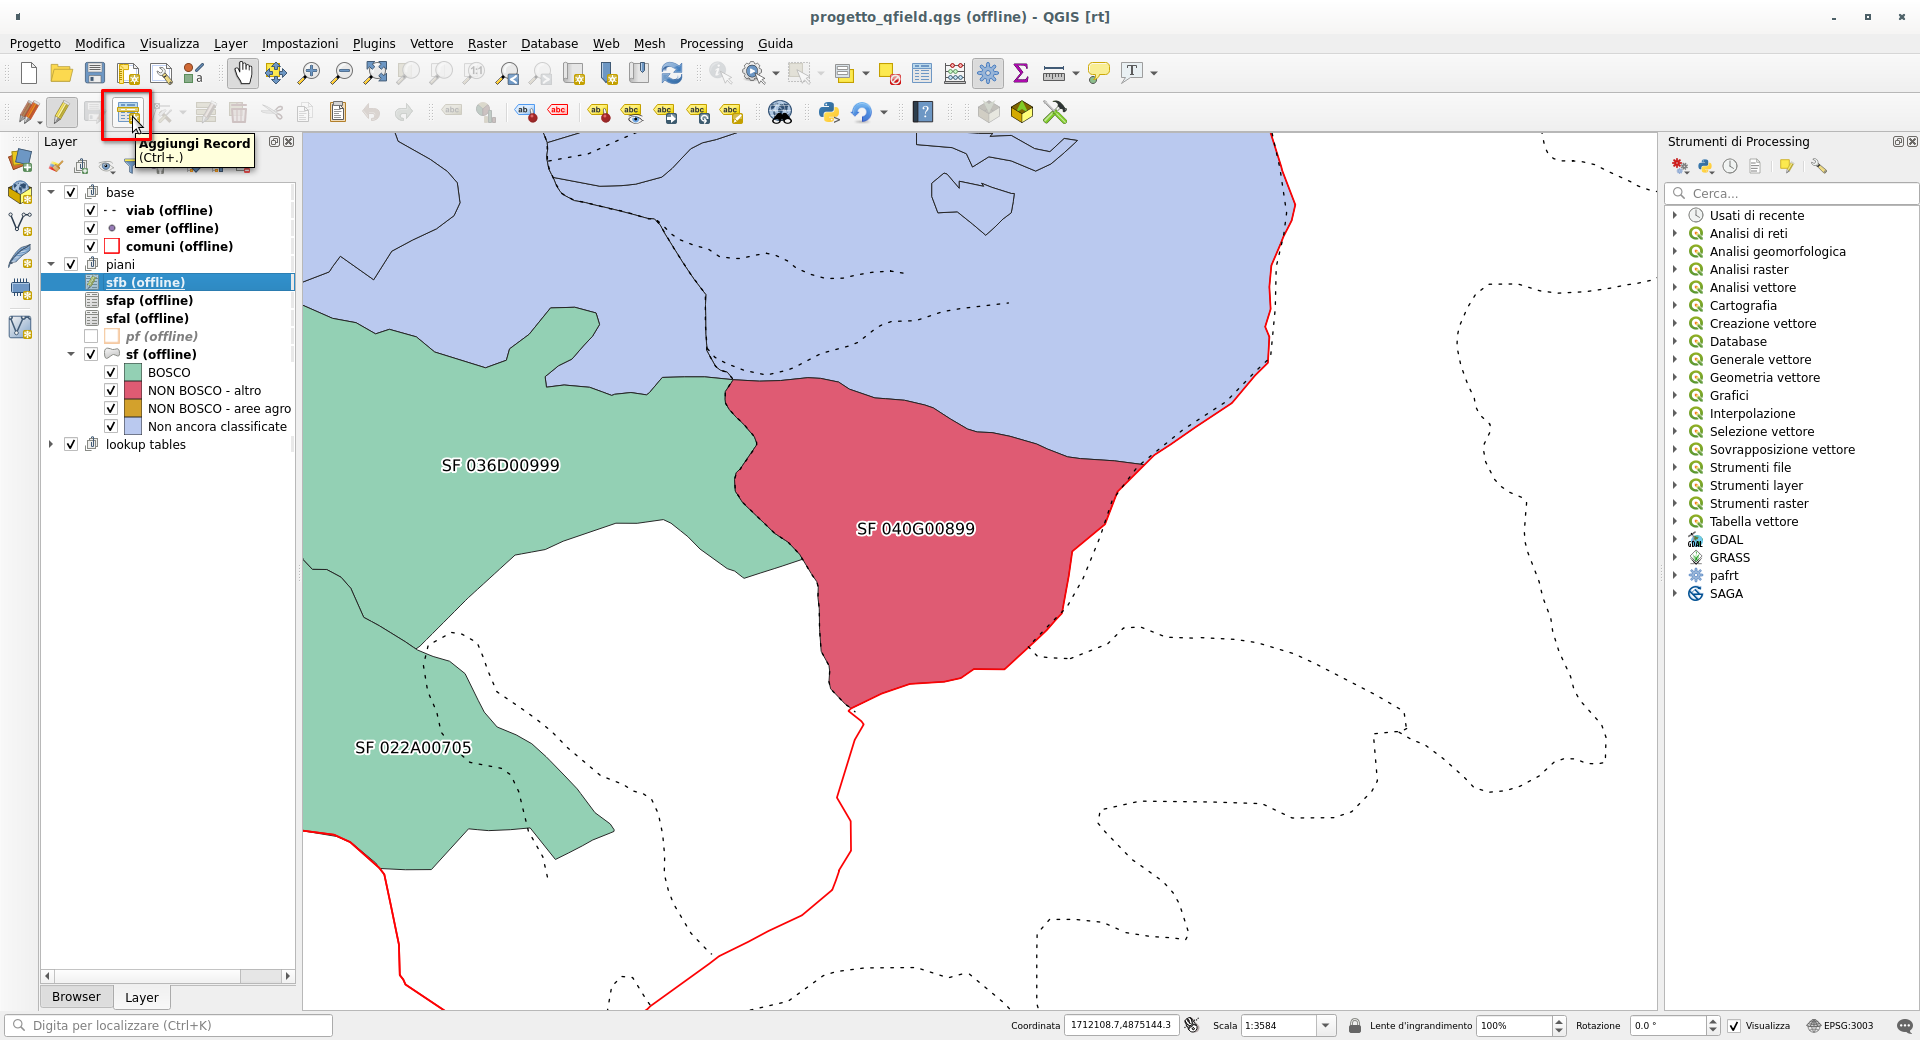Click the Pan Map to Selection icon

pyautogui.click(x=275, y=73)
